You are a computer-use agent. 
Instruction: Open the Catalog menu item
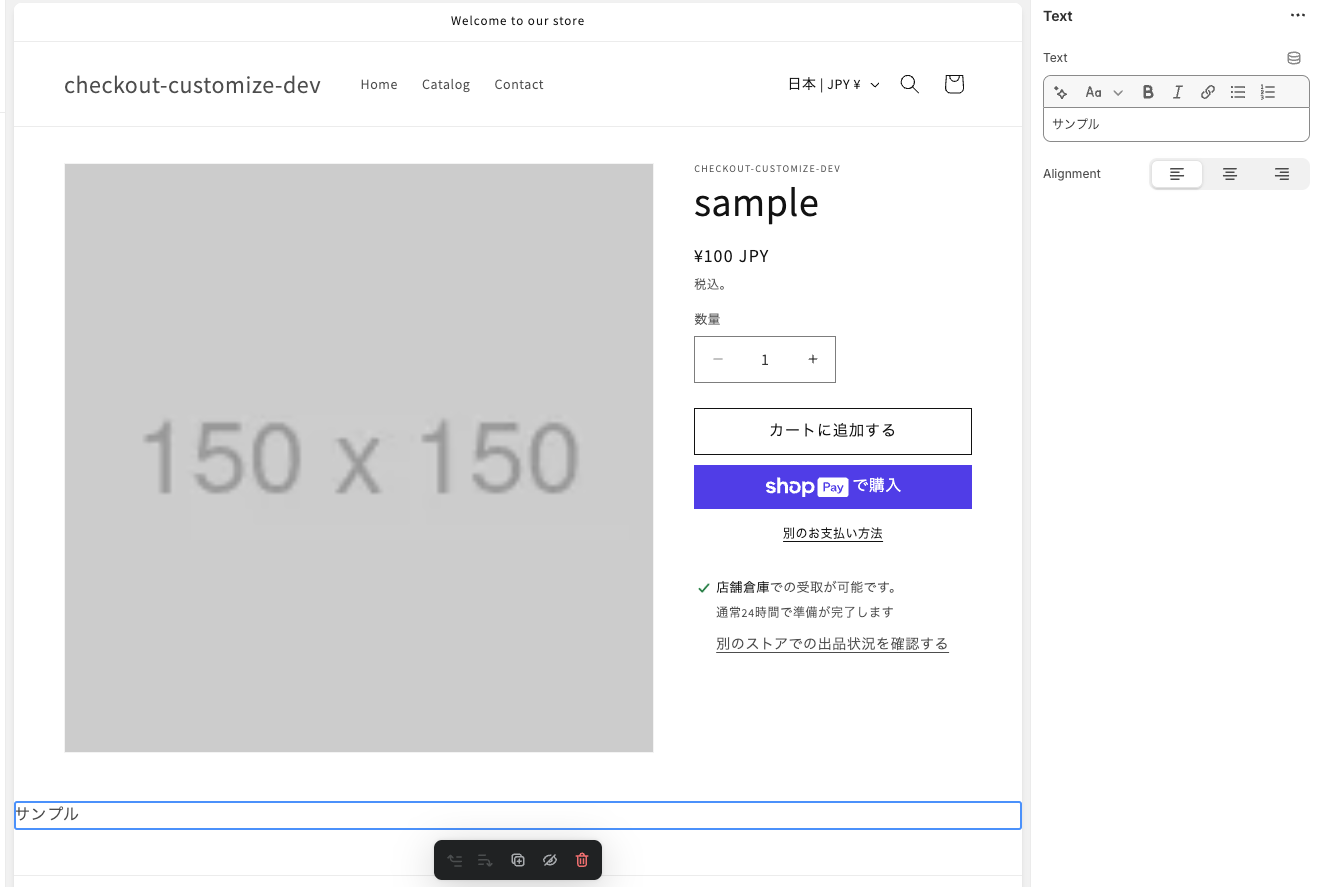click(x=446, y=85)
